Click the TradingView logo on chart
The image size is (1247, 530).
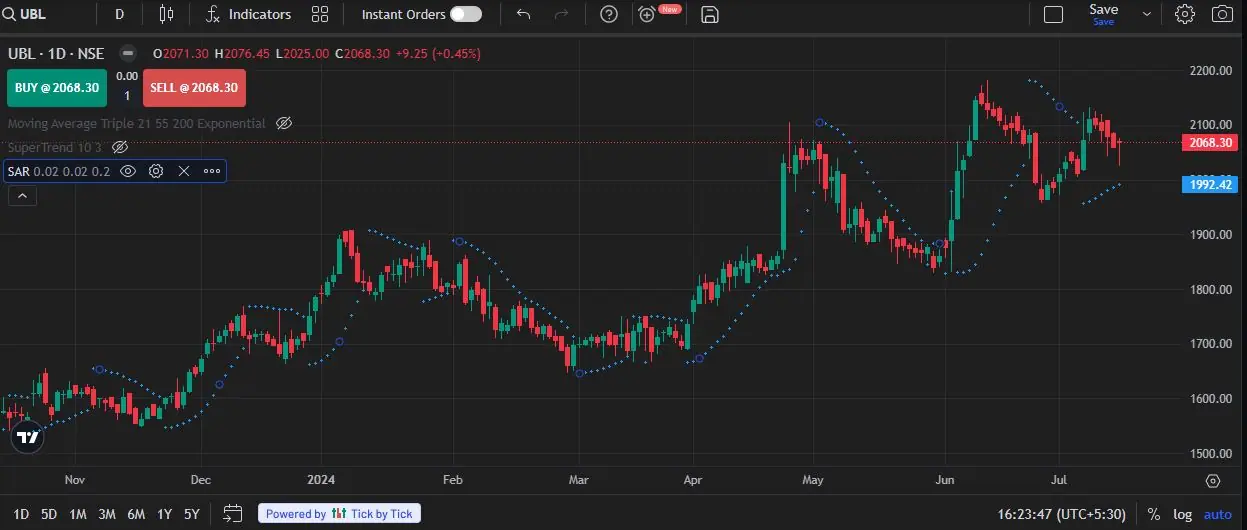28,437
